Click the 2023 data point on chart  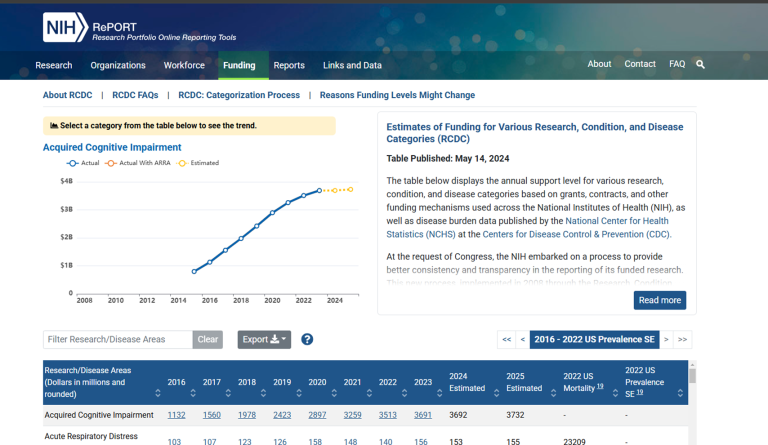tap(319, 190)
